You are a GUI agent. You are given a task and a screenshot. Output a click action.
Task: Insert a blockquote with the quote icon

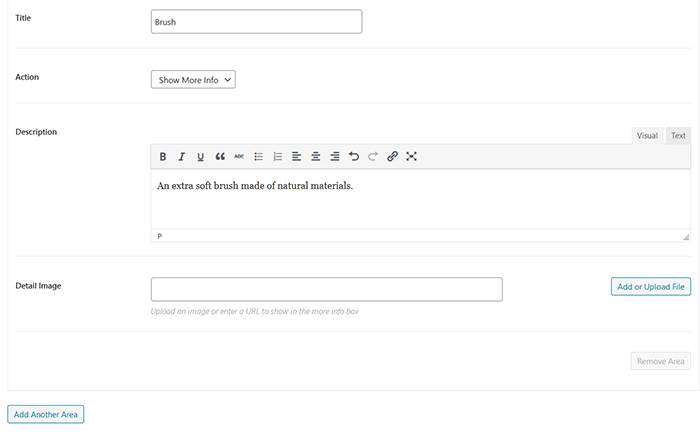pos(220,157)
